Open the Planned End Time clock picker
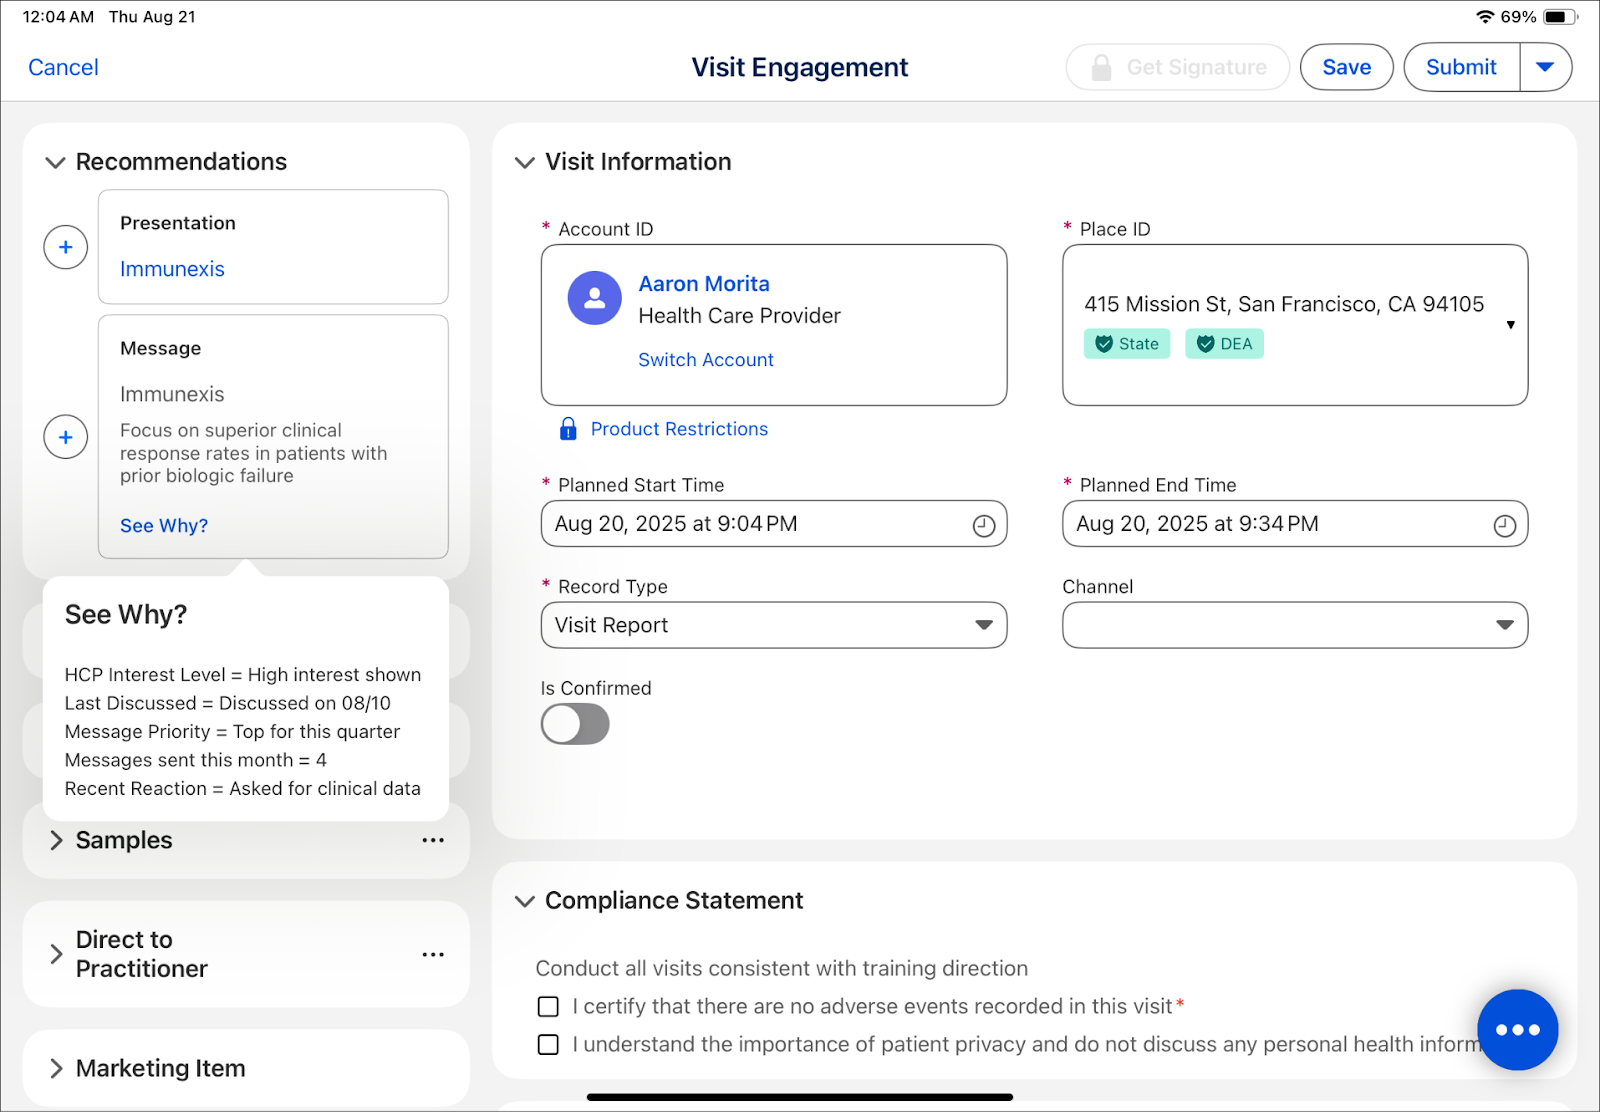 (1505, 525)
